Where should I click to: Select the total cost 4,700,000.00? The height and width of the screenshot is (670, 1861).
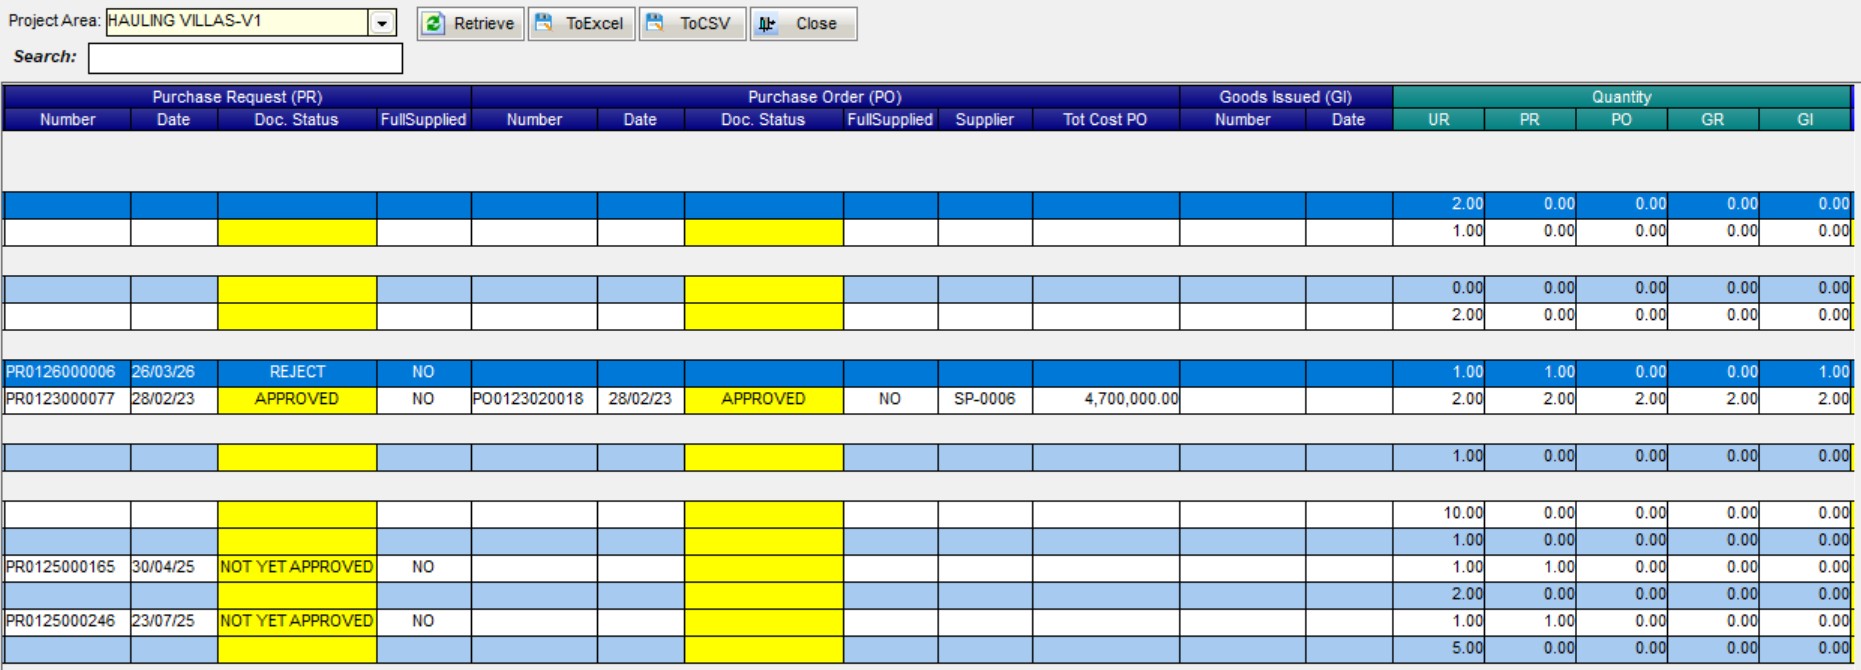1106,399
